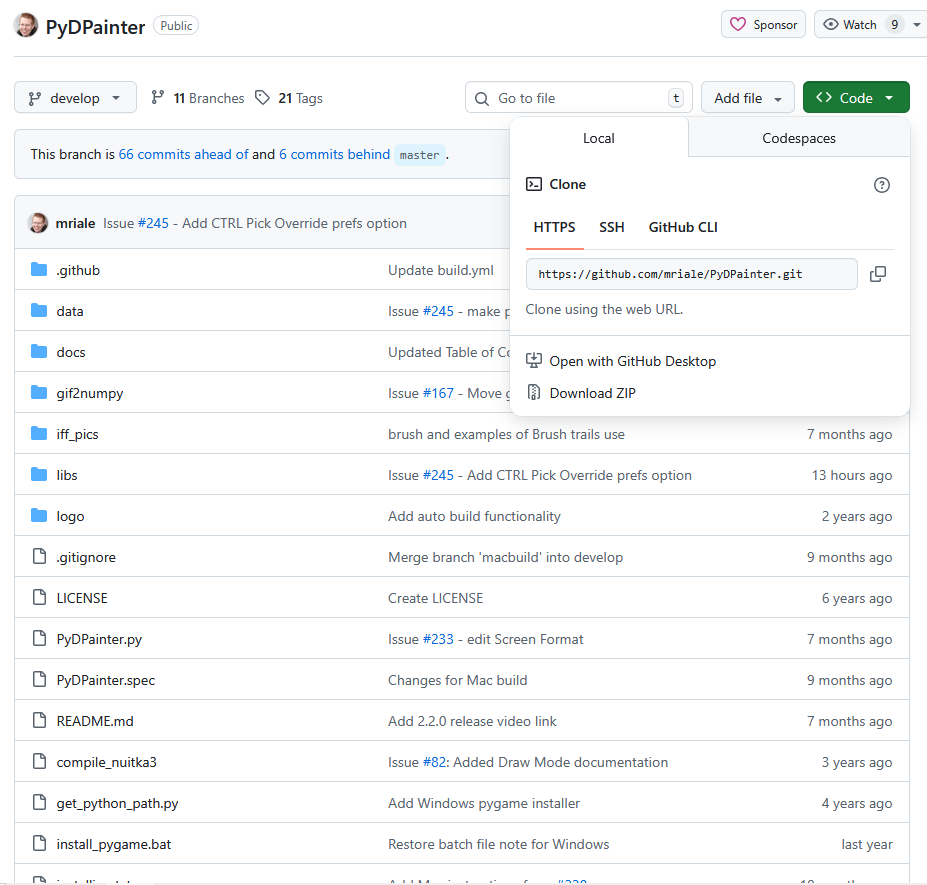Image resolution: width=927 pixels, height=885 pixels.
Task: Open the iff_pics folder
Action: coord(77,435)
